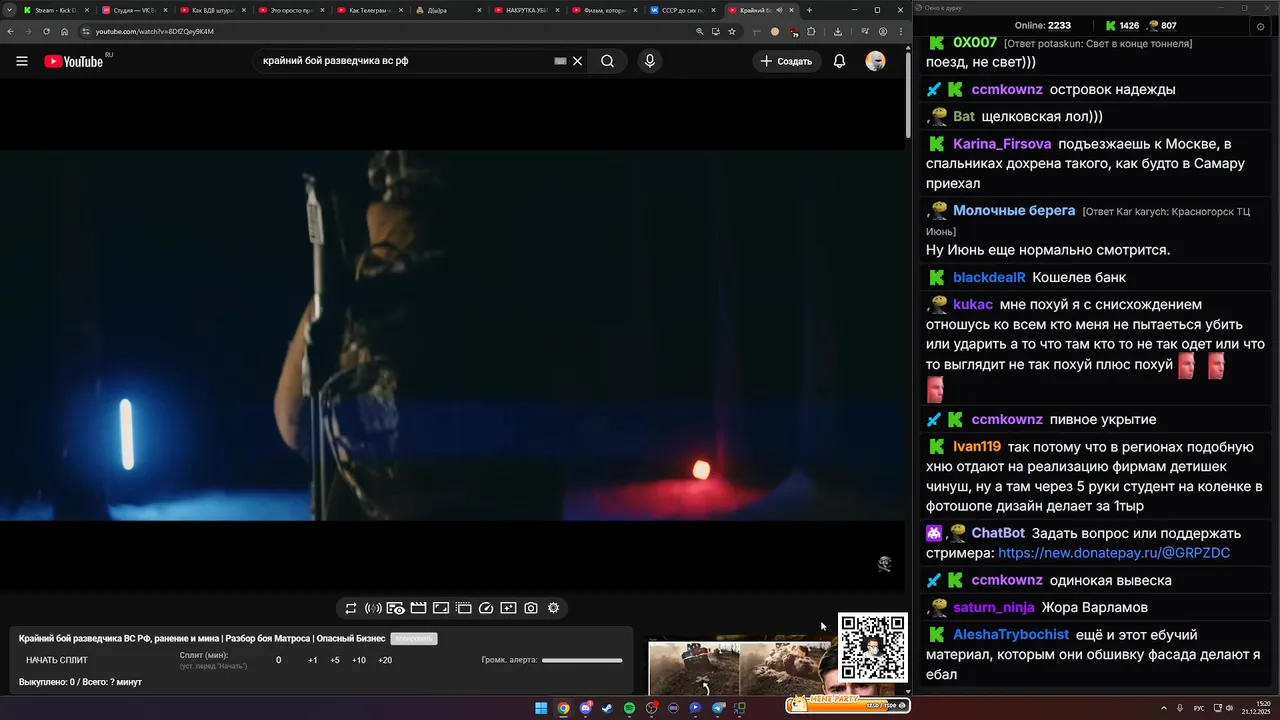Toggle the loop icon in player toolbar

351,608
